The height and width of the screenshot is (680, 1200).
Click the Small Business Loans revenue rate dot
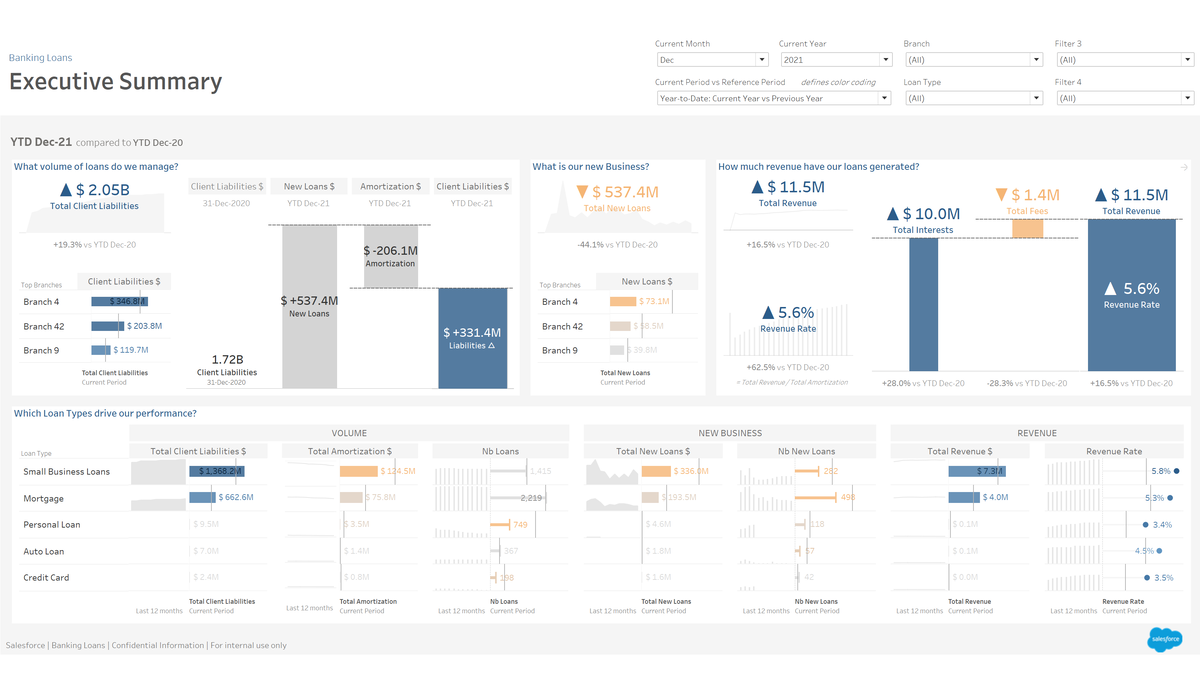(x=1177, y=471)
